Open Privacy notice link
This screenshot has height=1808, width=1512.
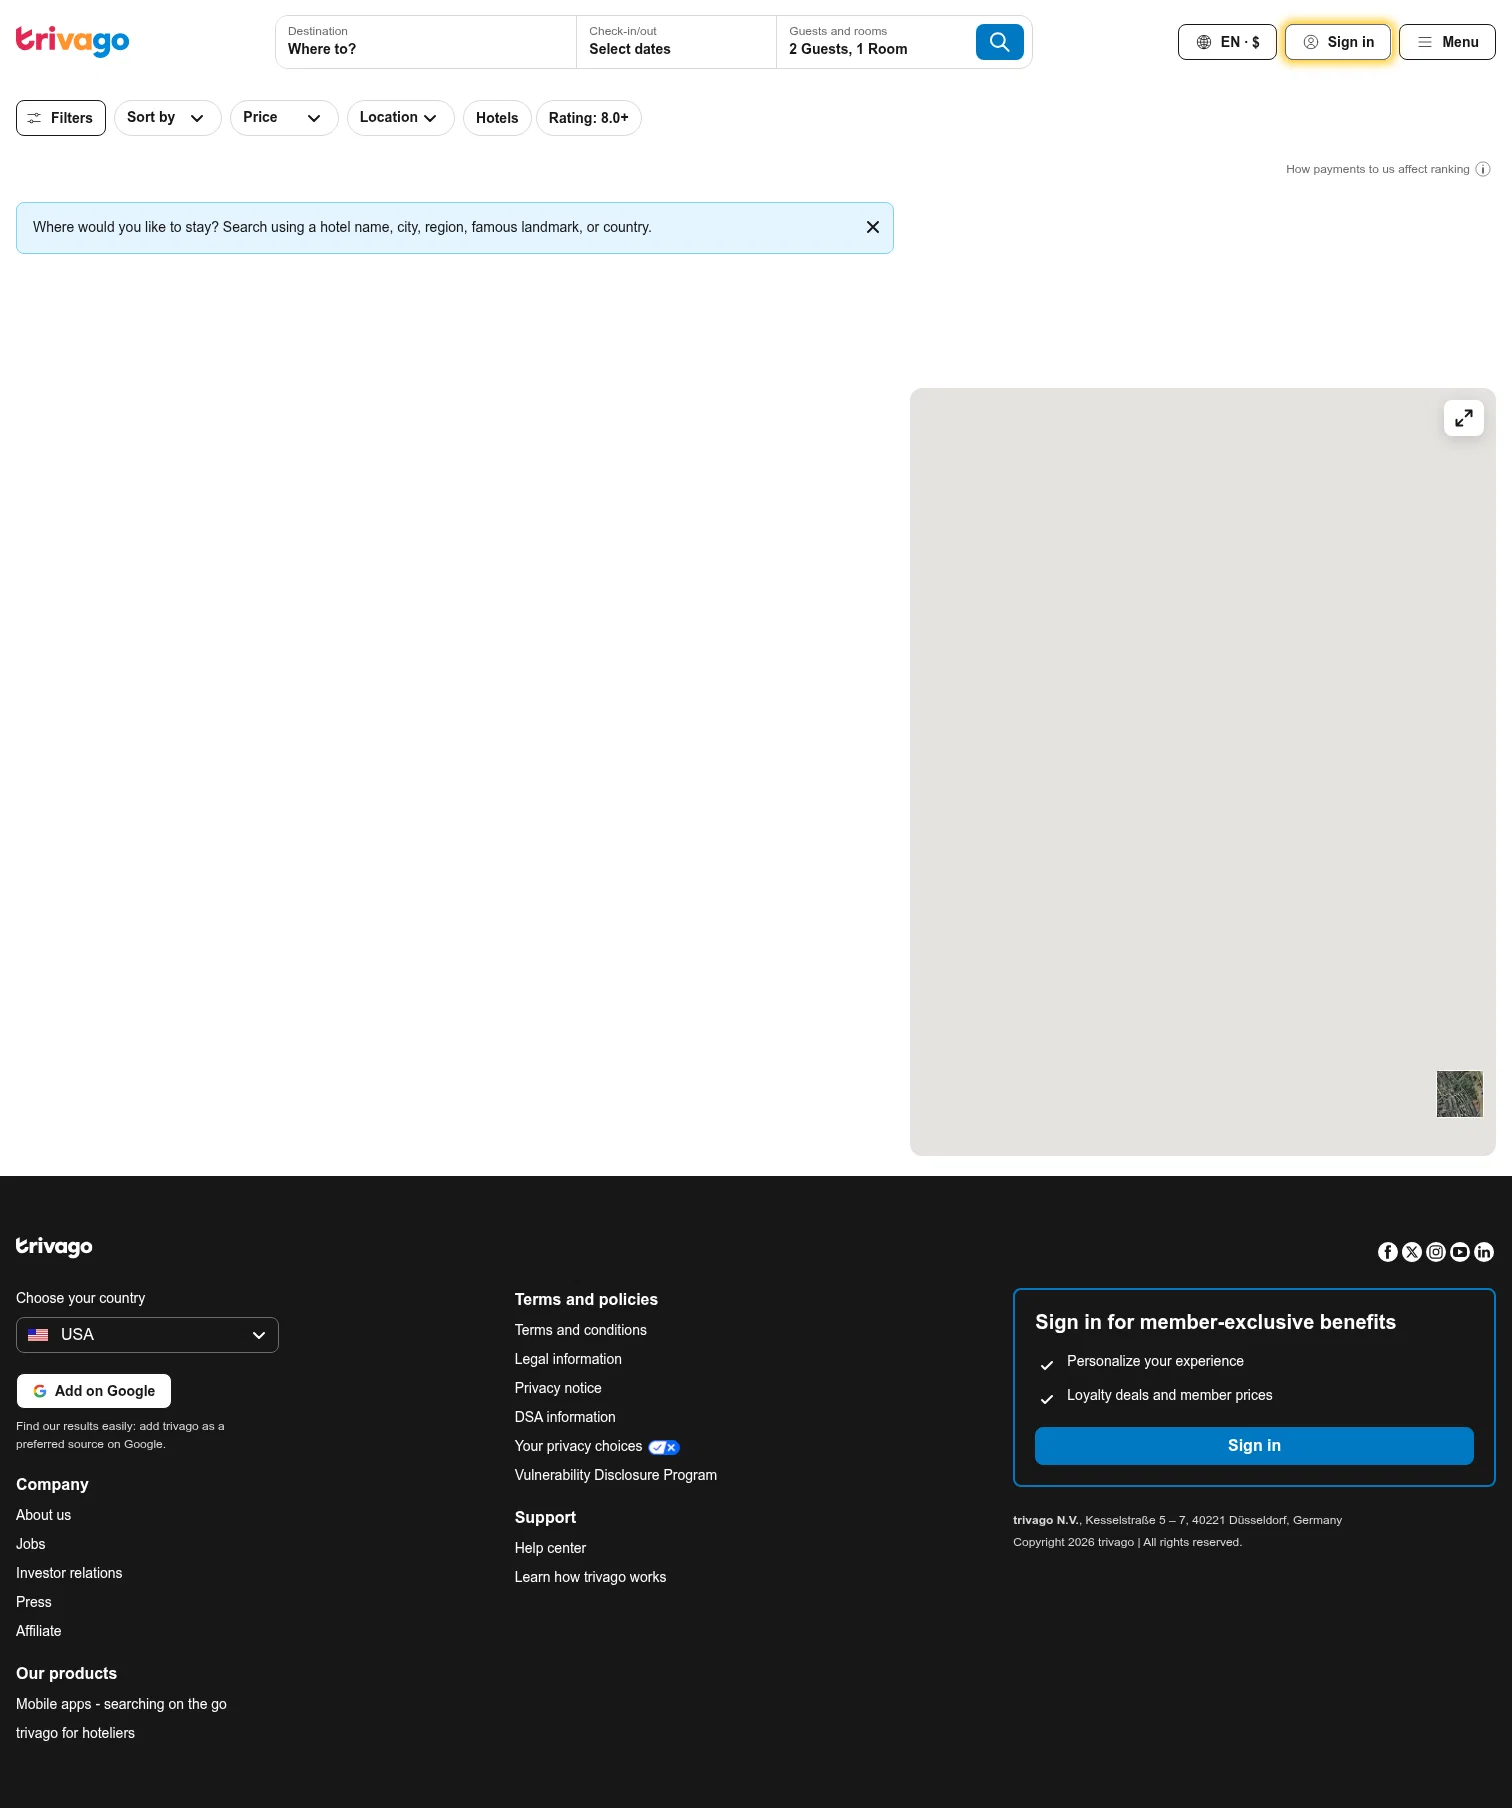(558, 1388)
